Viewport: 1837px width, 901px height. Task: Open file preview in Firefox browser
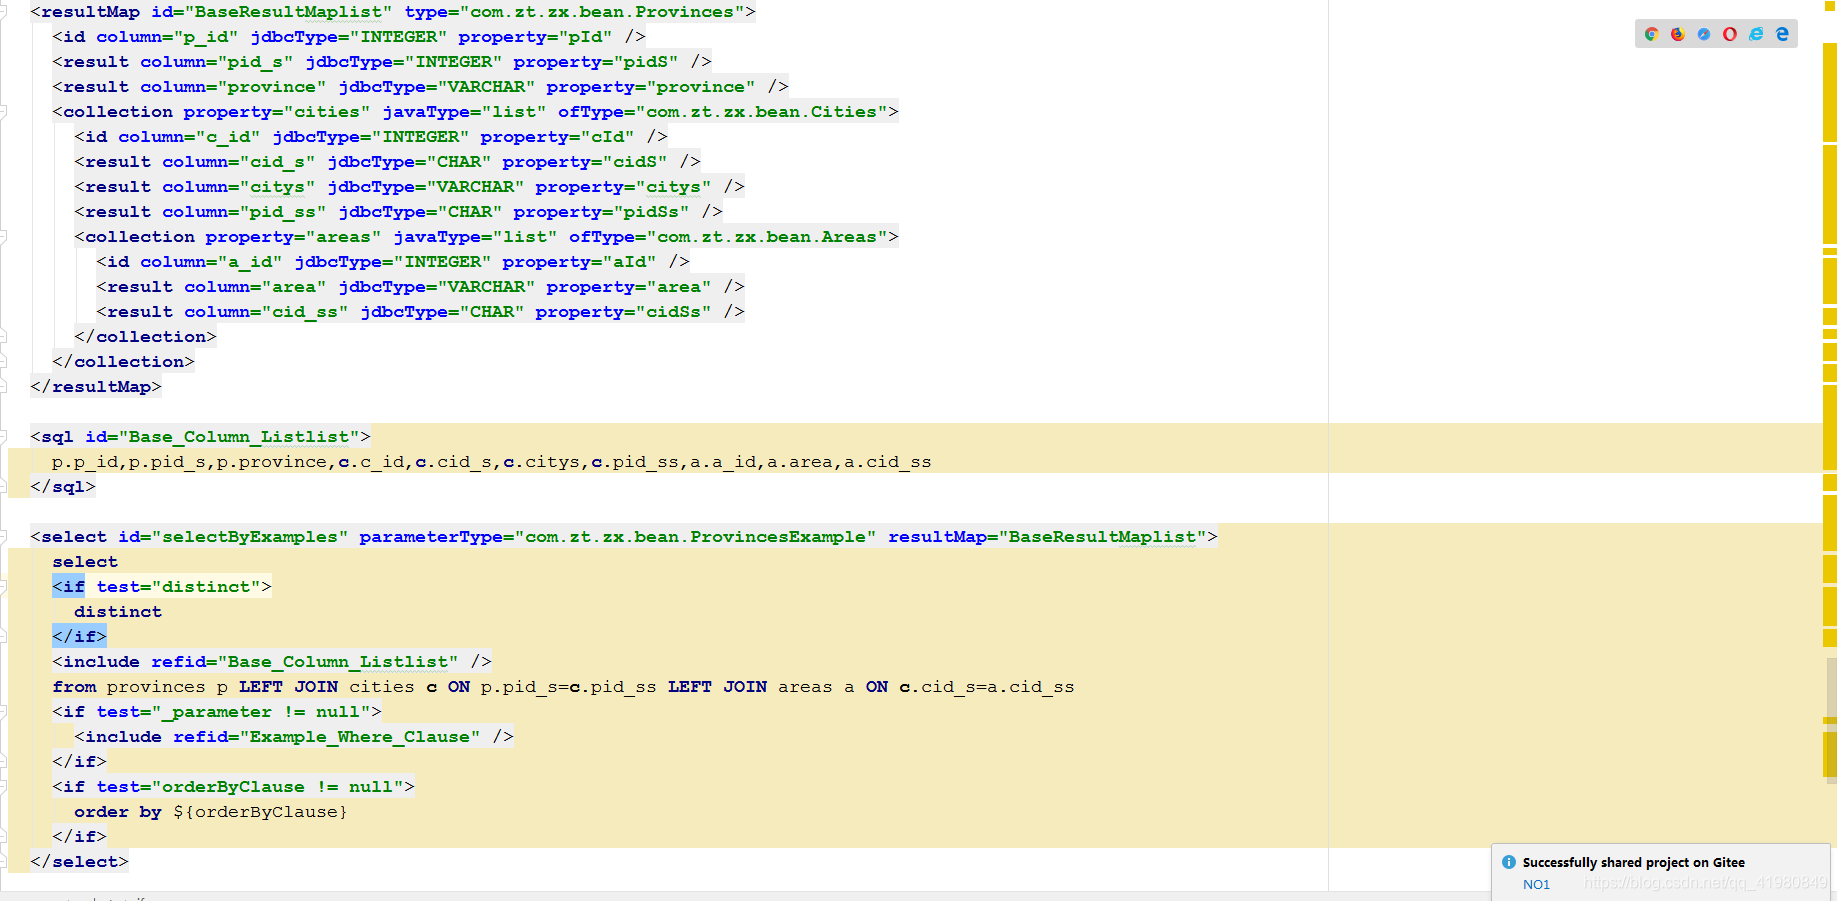1677,34
